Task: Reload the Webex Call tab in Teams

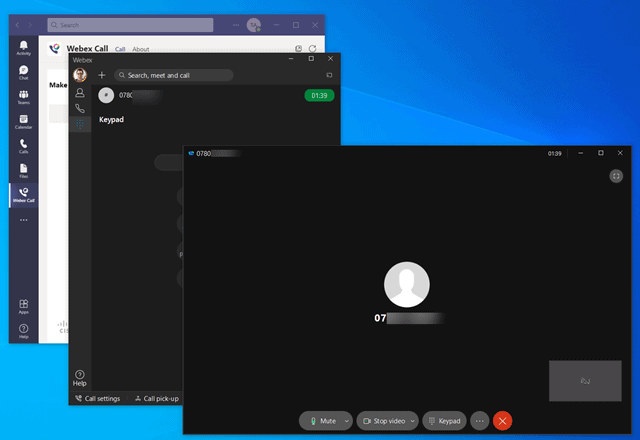Action: pyautogui.click(x=312, y=49)
